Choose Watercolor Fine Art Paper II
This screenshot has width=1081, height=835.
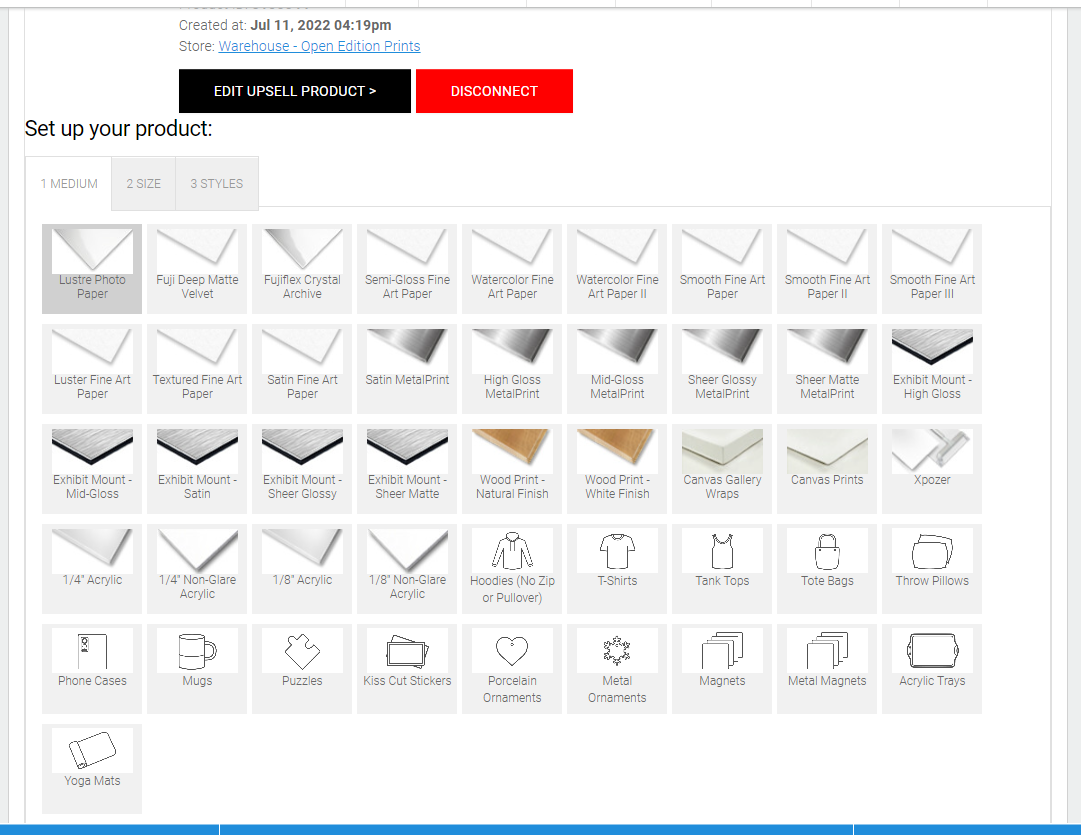(x=617, y=269)
